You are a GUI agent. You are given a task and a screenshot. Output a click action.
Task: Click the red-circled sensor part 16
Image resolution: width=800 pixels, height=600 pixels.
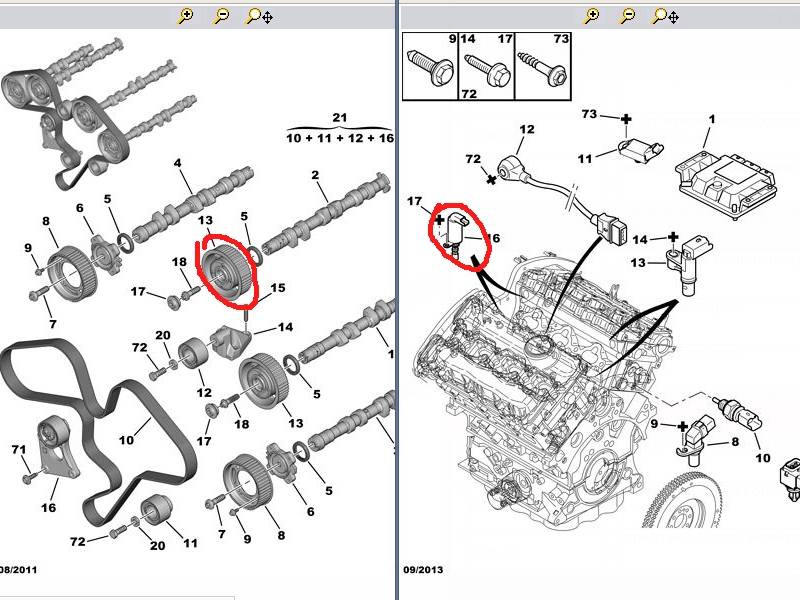(x=458, y=237)
